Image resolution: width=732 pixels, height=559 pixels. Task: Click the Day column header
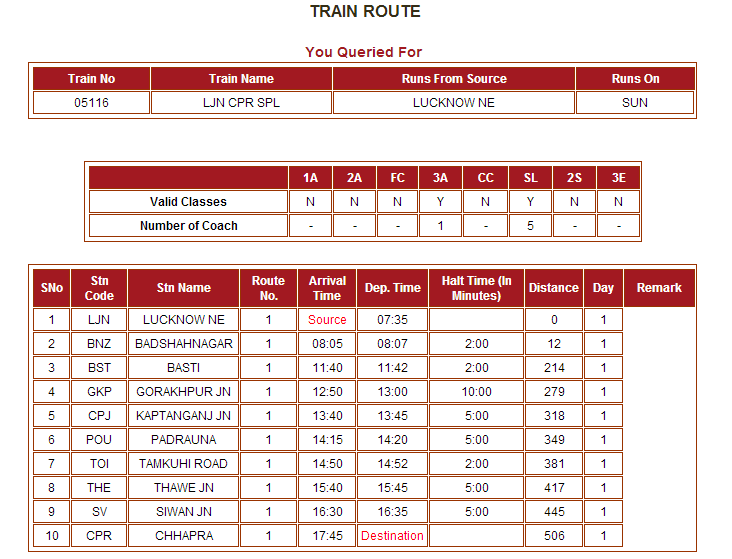[x=603, y=288]
